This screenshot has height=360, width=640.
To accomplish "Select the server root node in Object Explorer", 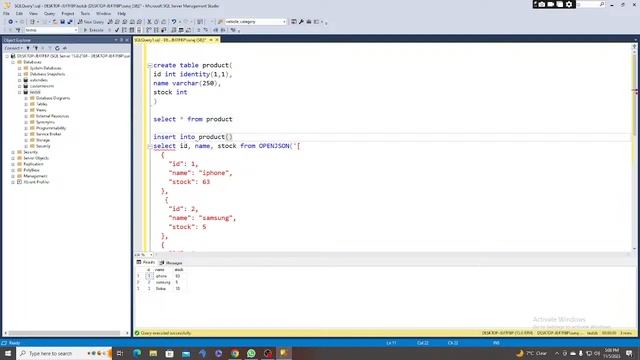I will coord(73,56).
